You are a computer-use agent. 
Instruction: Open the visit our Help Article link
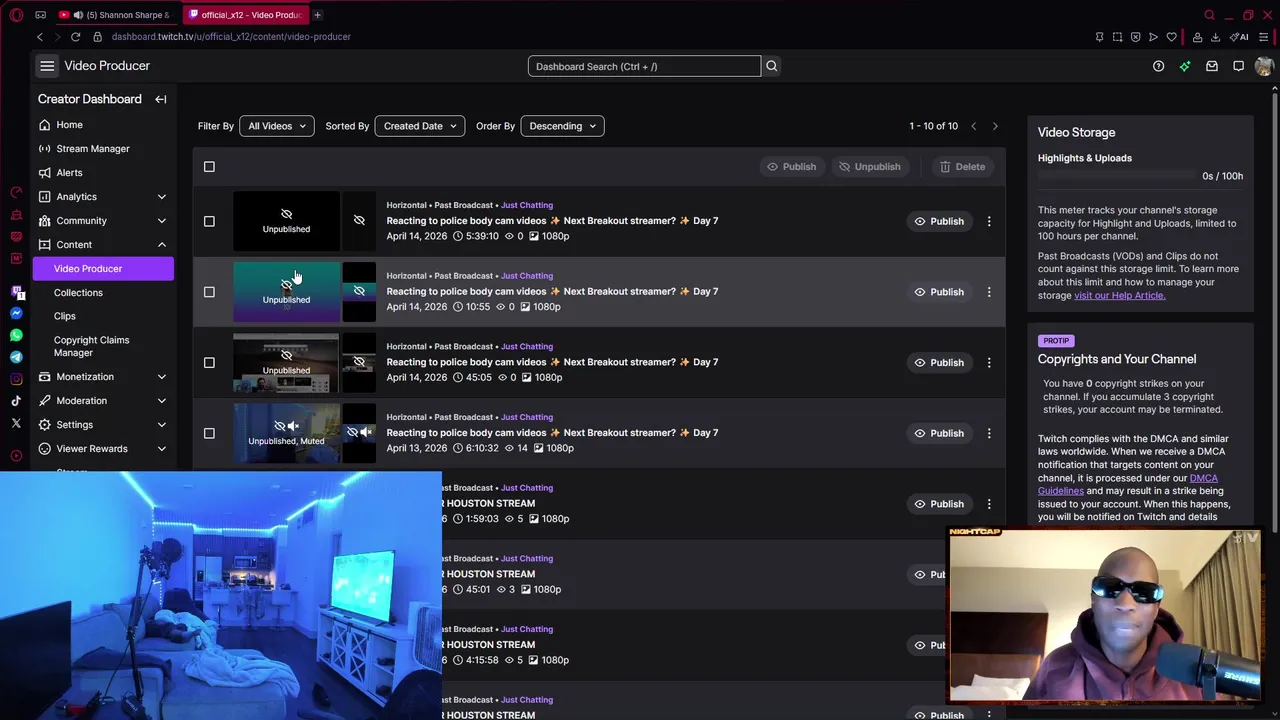pyautogui.click(x=1119, y=295)
